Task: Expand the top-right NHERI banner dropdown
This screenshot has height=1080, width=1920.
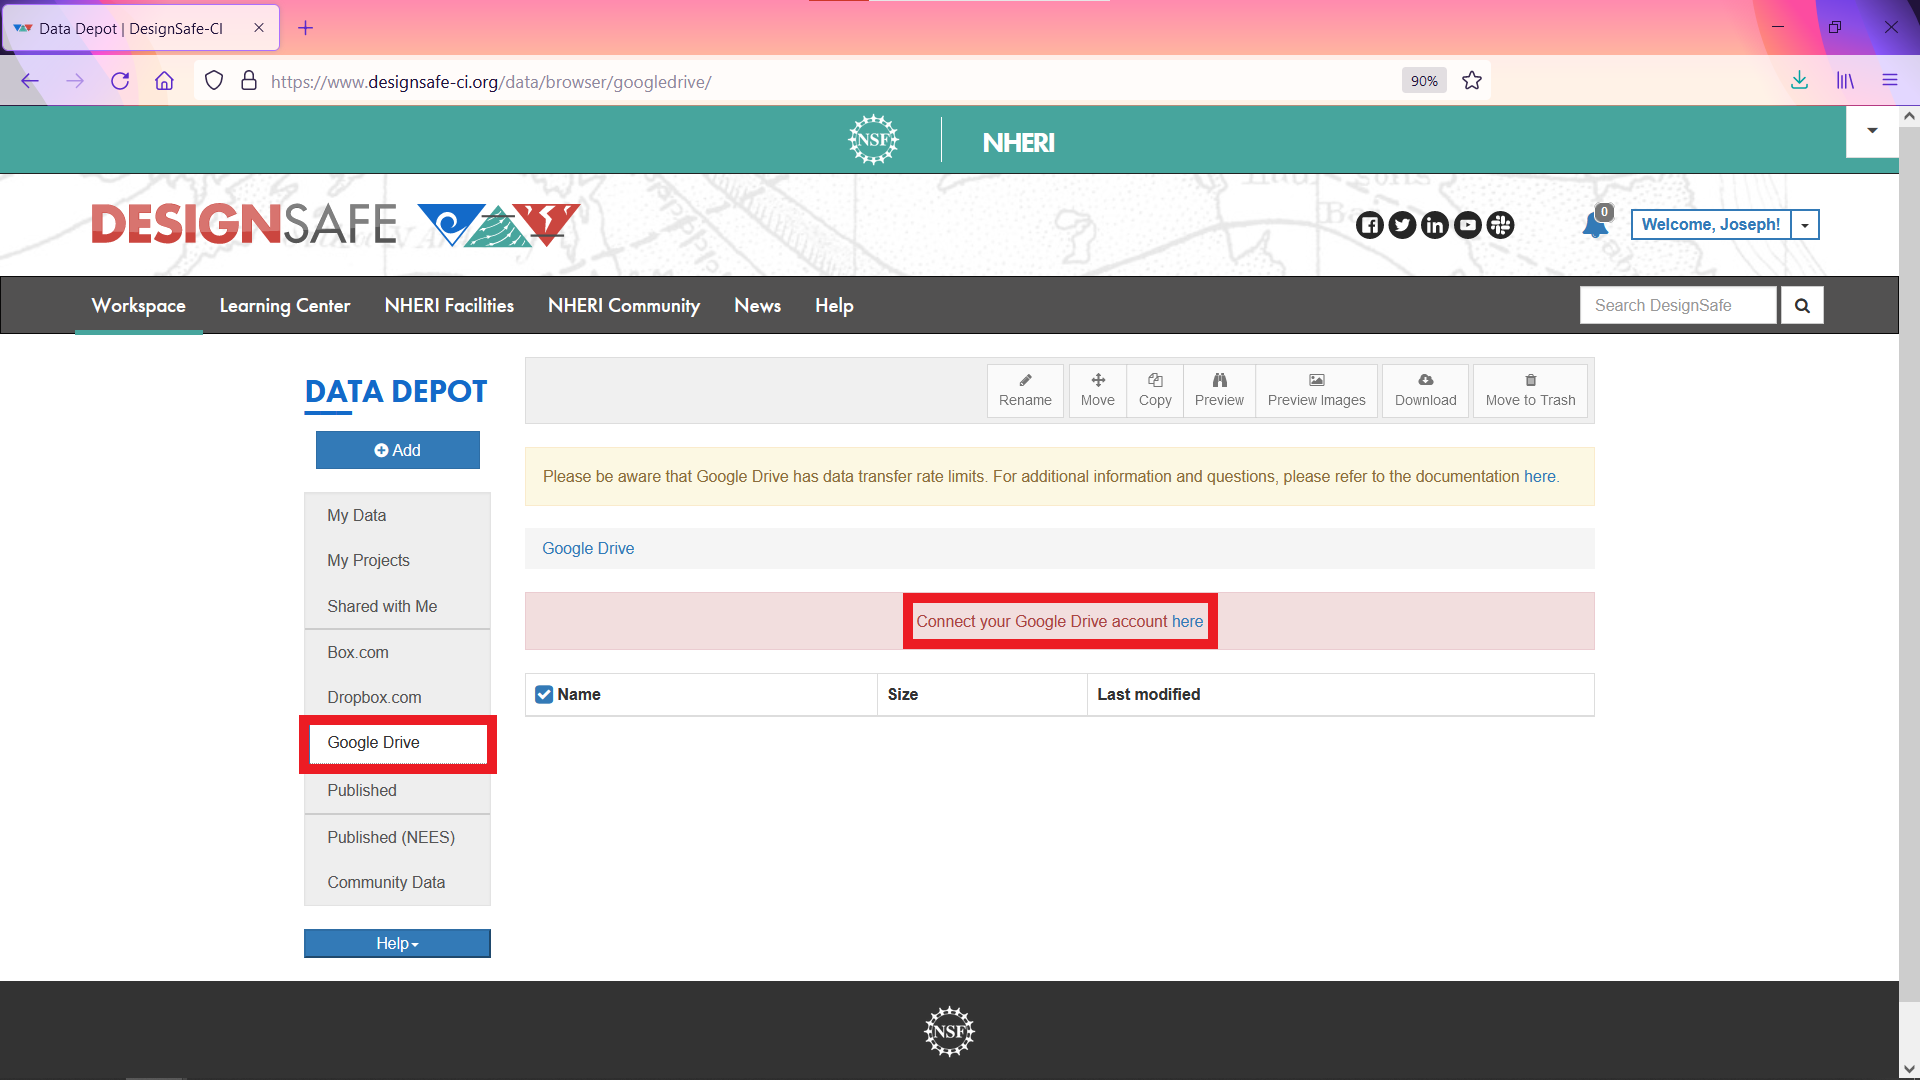Action: [x=1872, y=131]
